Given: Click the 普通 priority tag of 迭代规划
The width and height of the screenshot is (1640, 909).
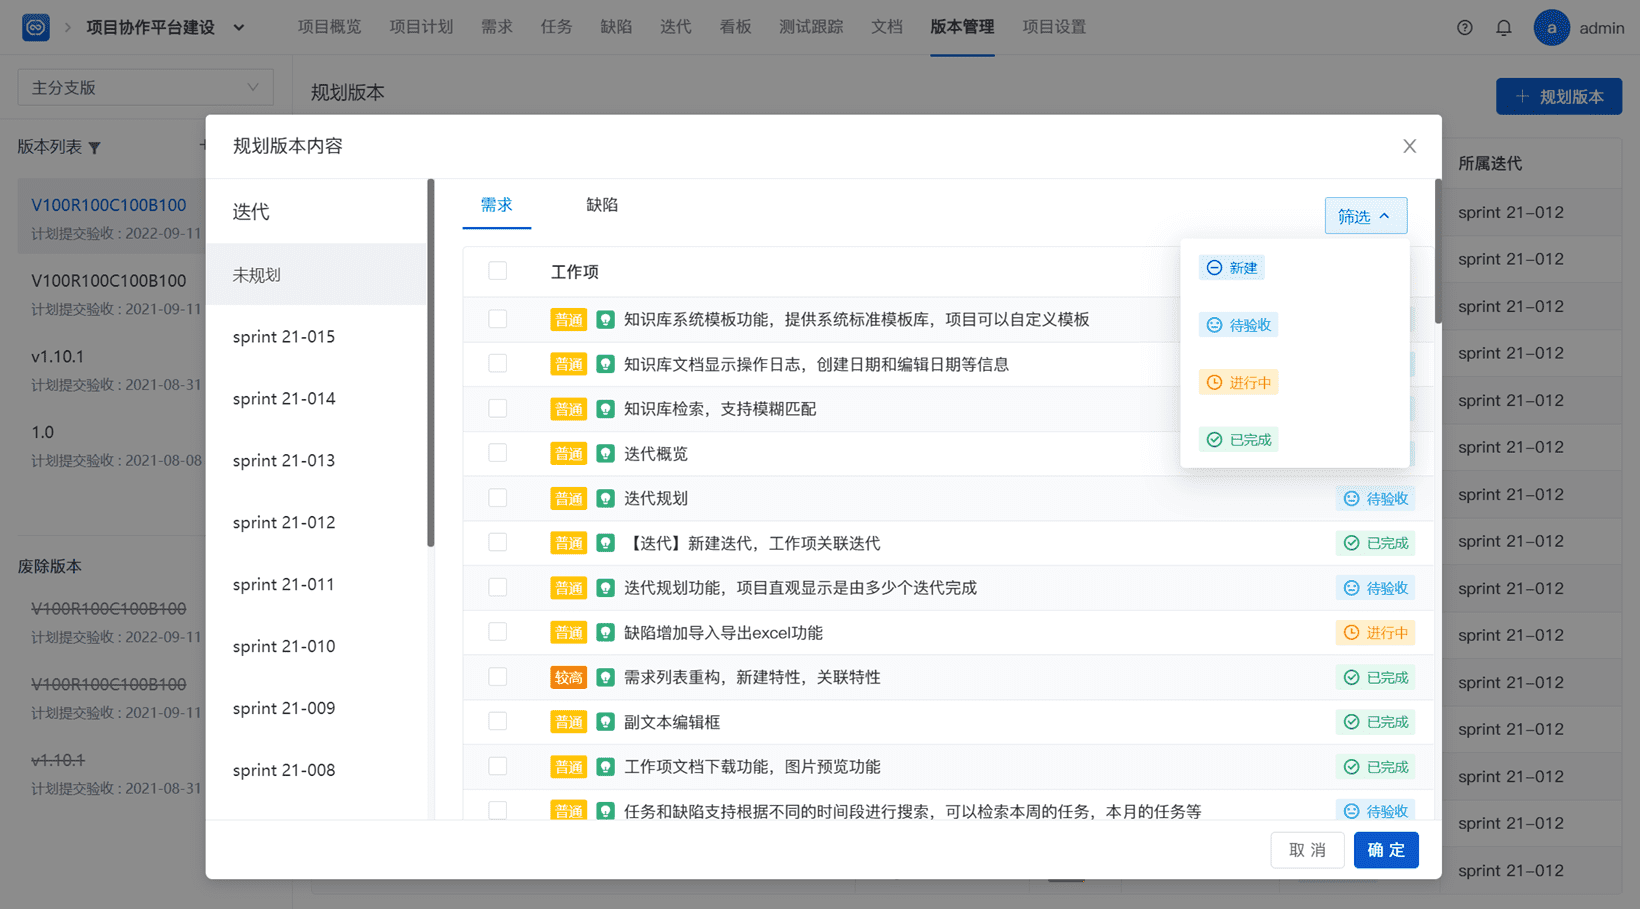Looking at the screenshot, I should [x=569, y=499].
